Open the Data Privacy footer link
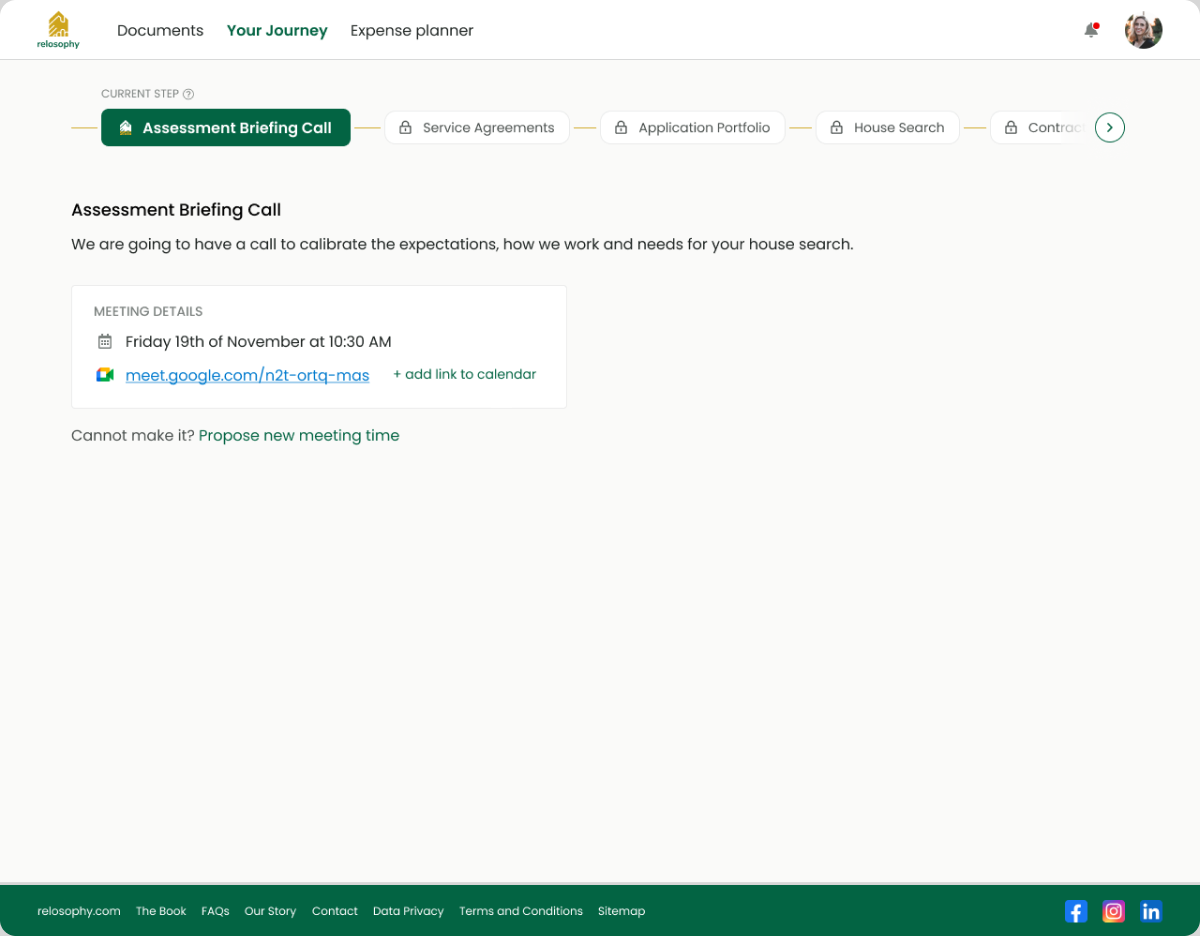1200x936 pixels. pos(408,911)
